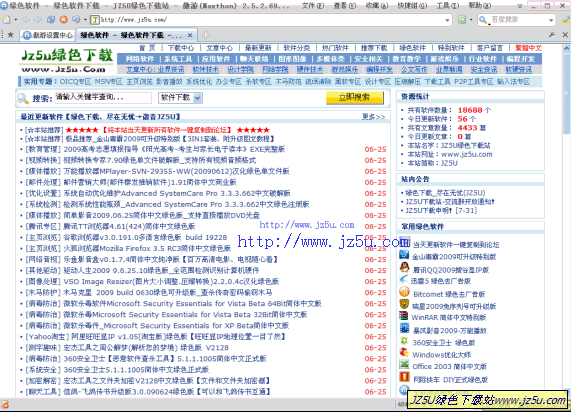Expand the menu bar overflow chevron
This screenshot has height=412, width=571.
(520, 6)
